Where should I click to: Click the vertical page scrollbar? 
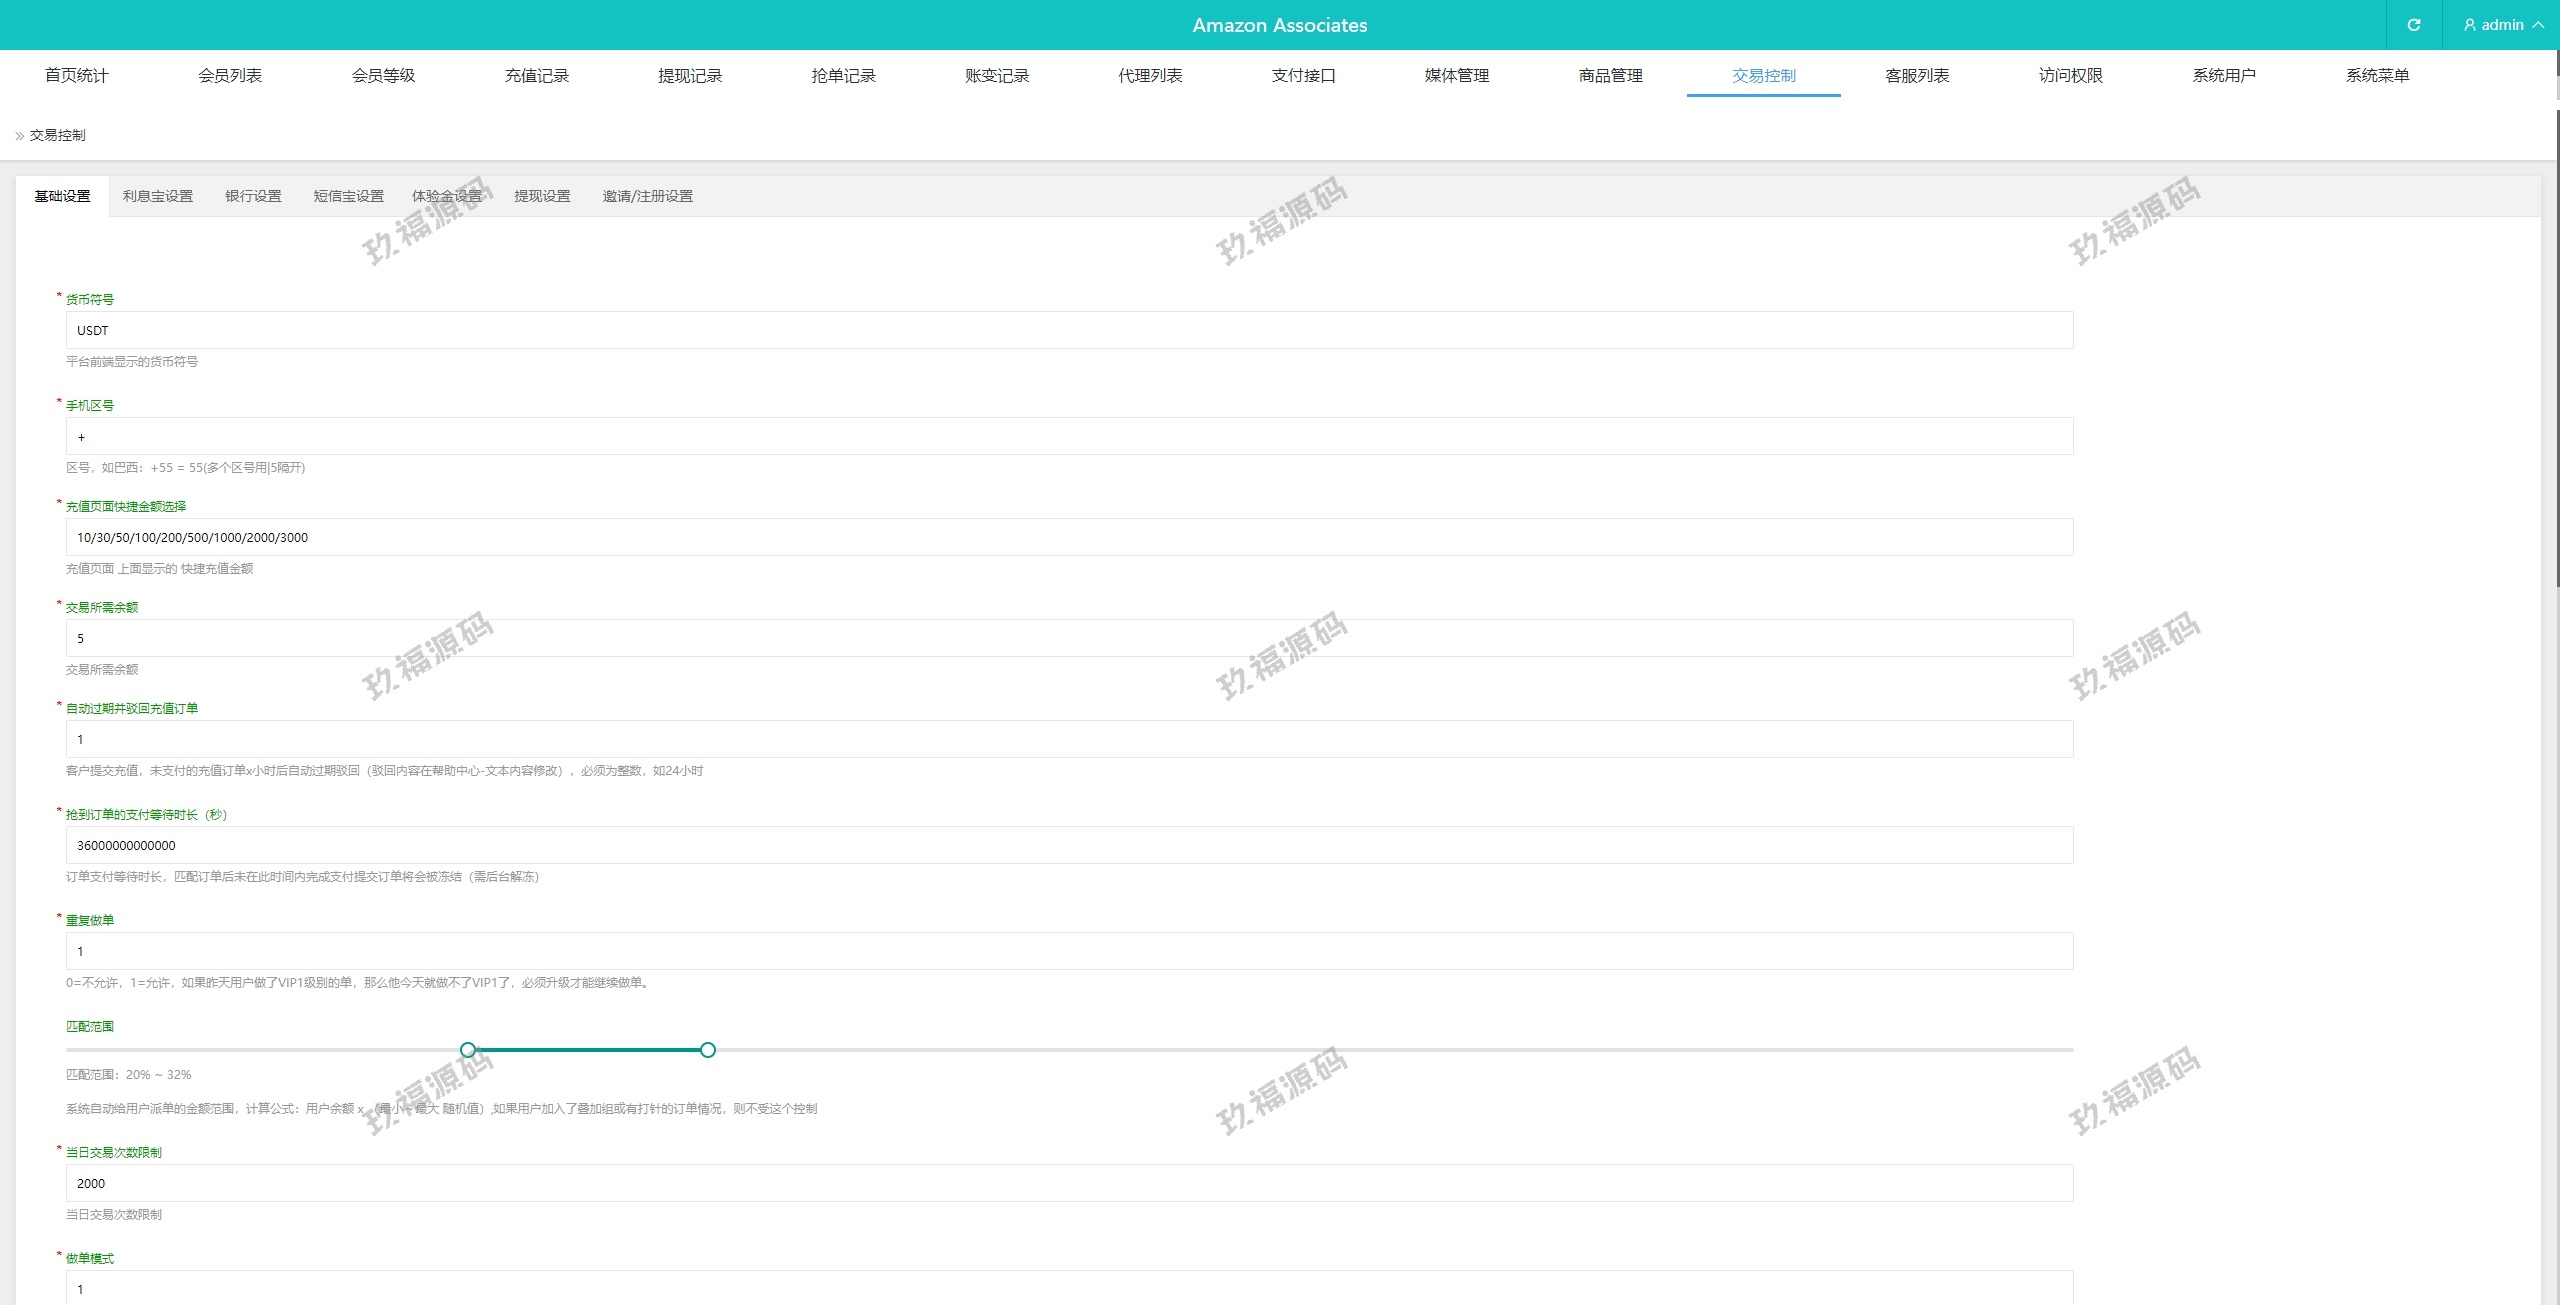[2556, 350]
